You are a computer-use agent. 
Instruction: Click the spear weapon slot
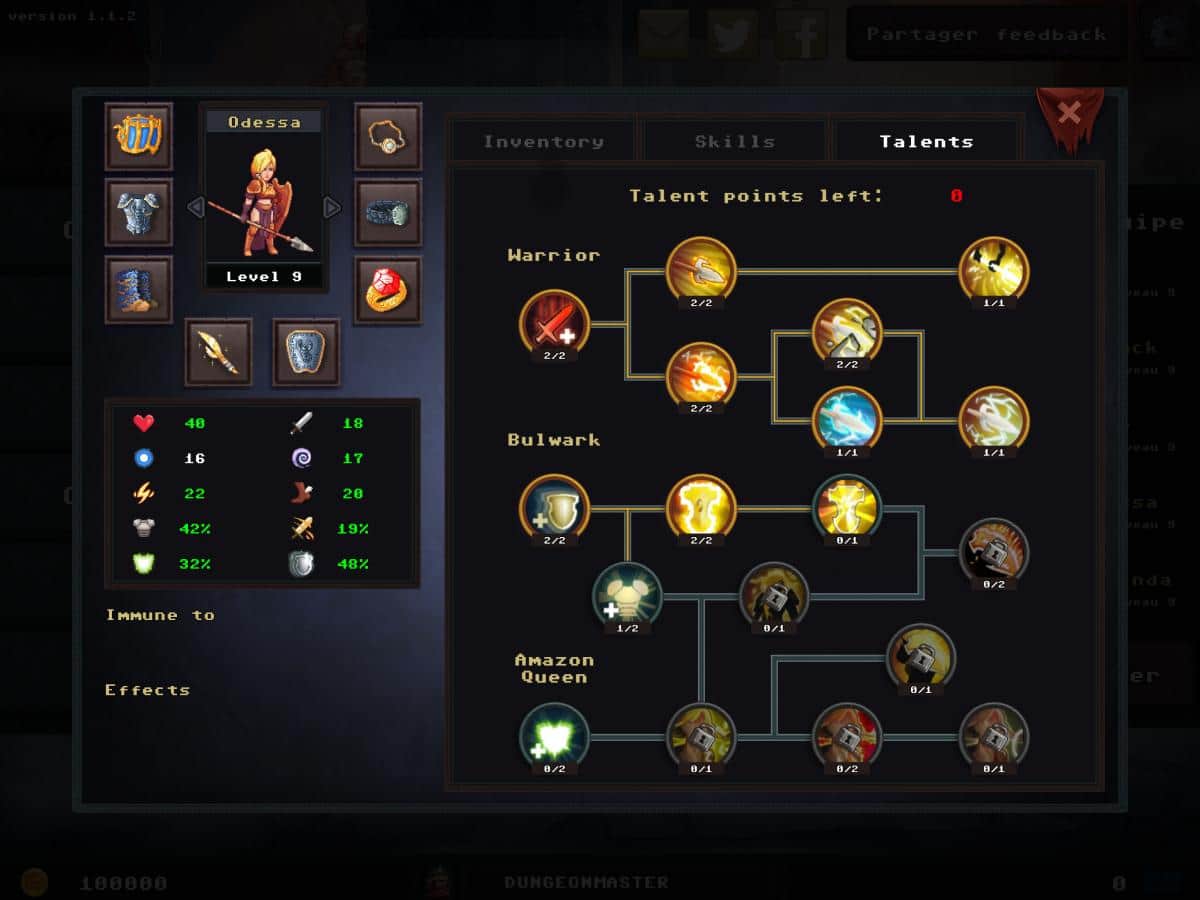[218, 352]
